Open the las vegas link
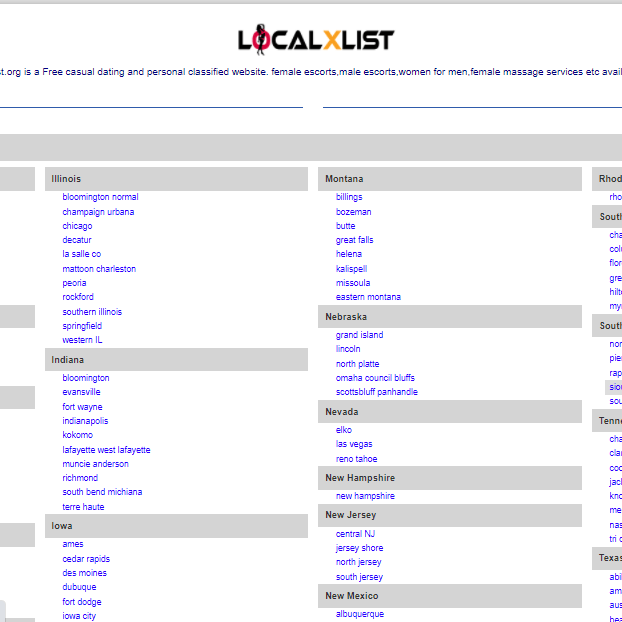 coord(354,444)
